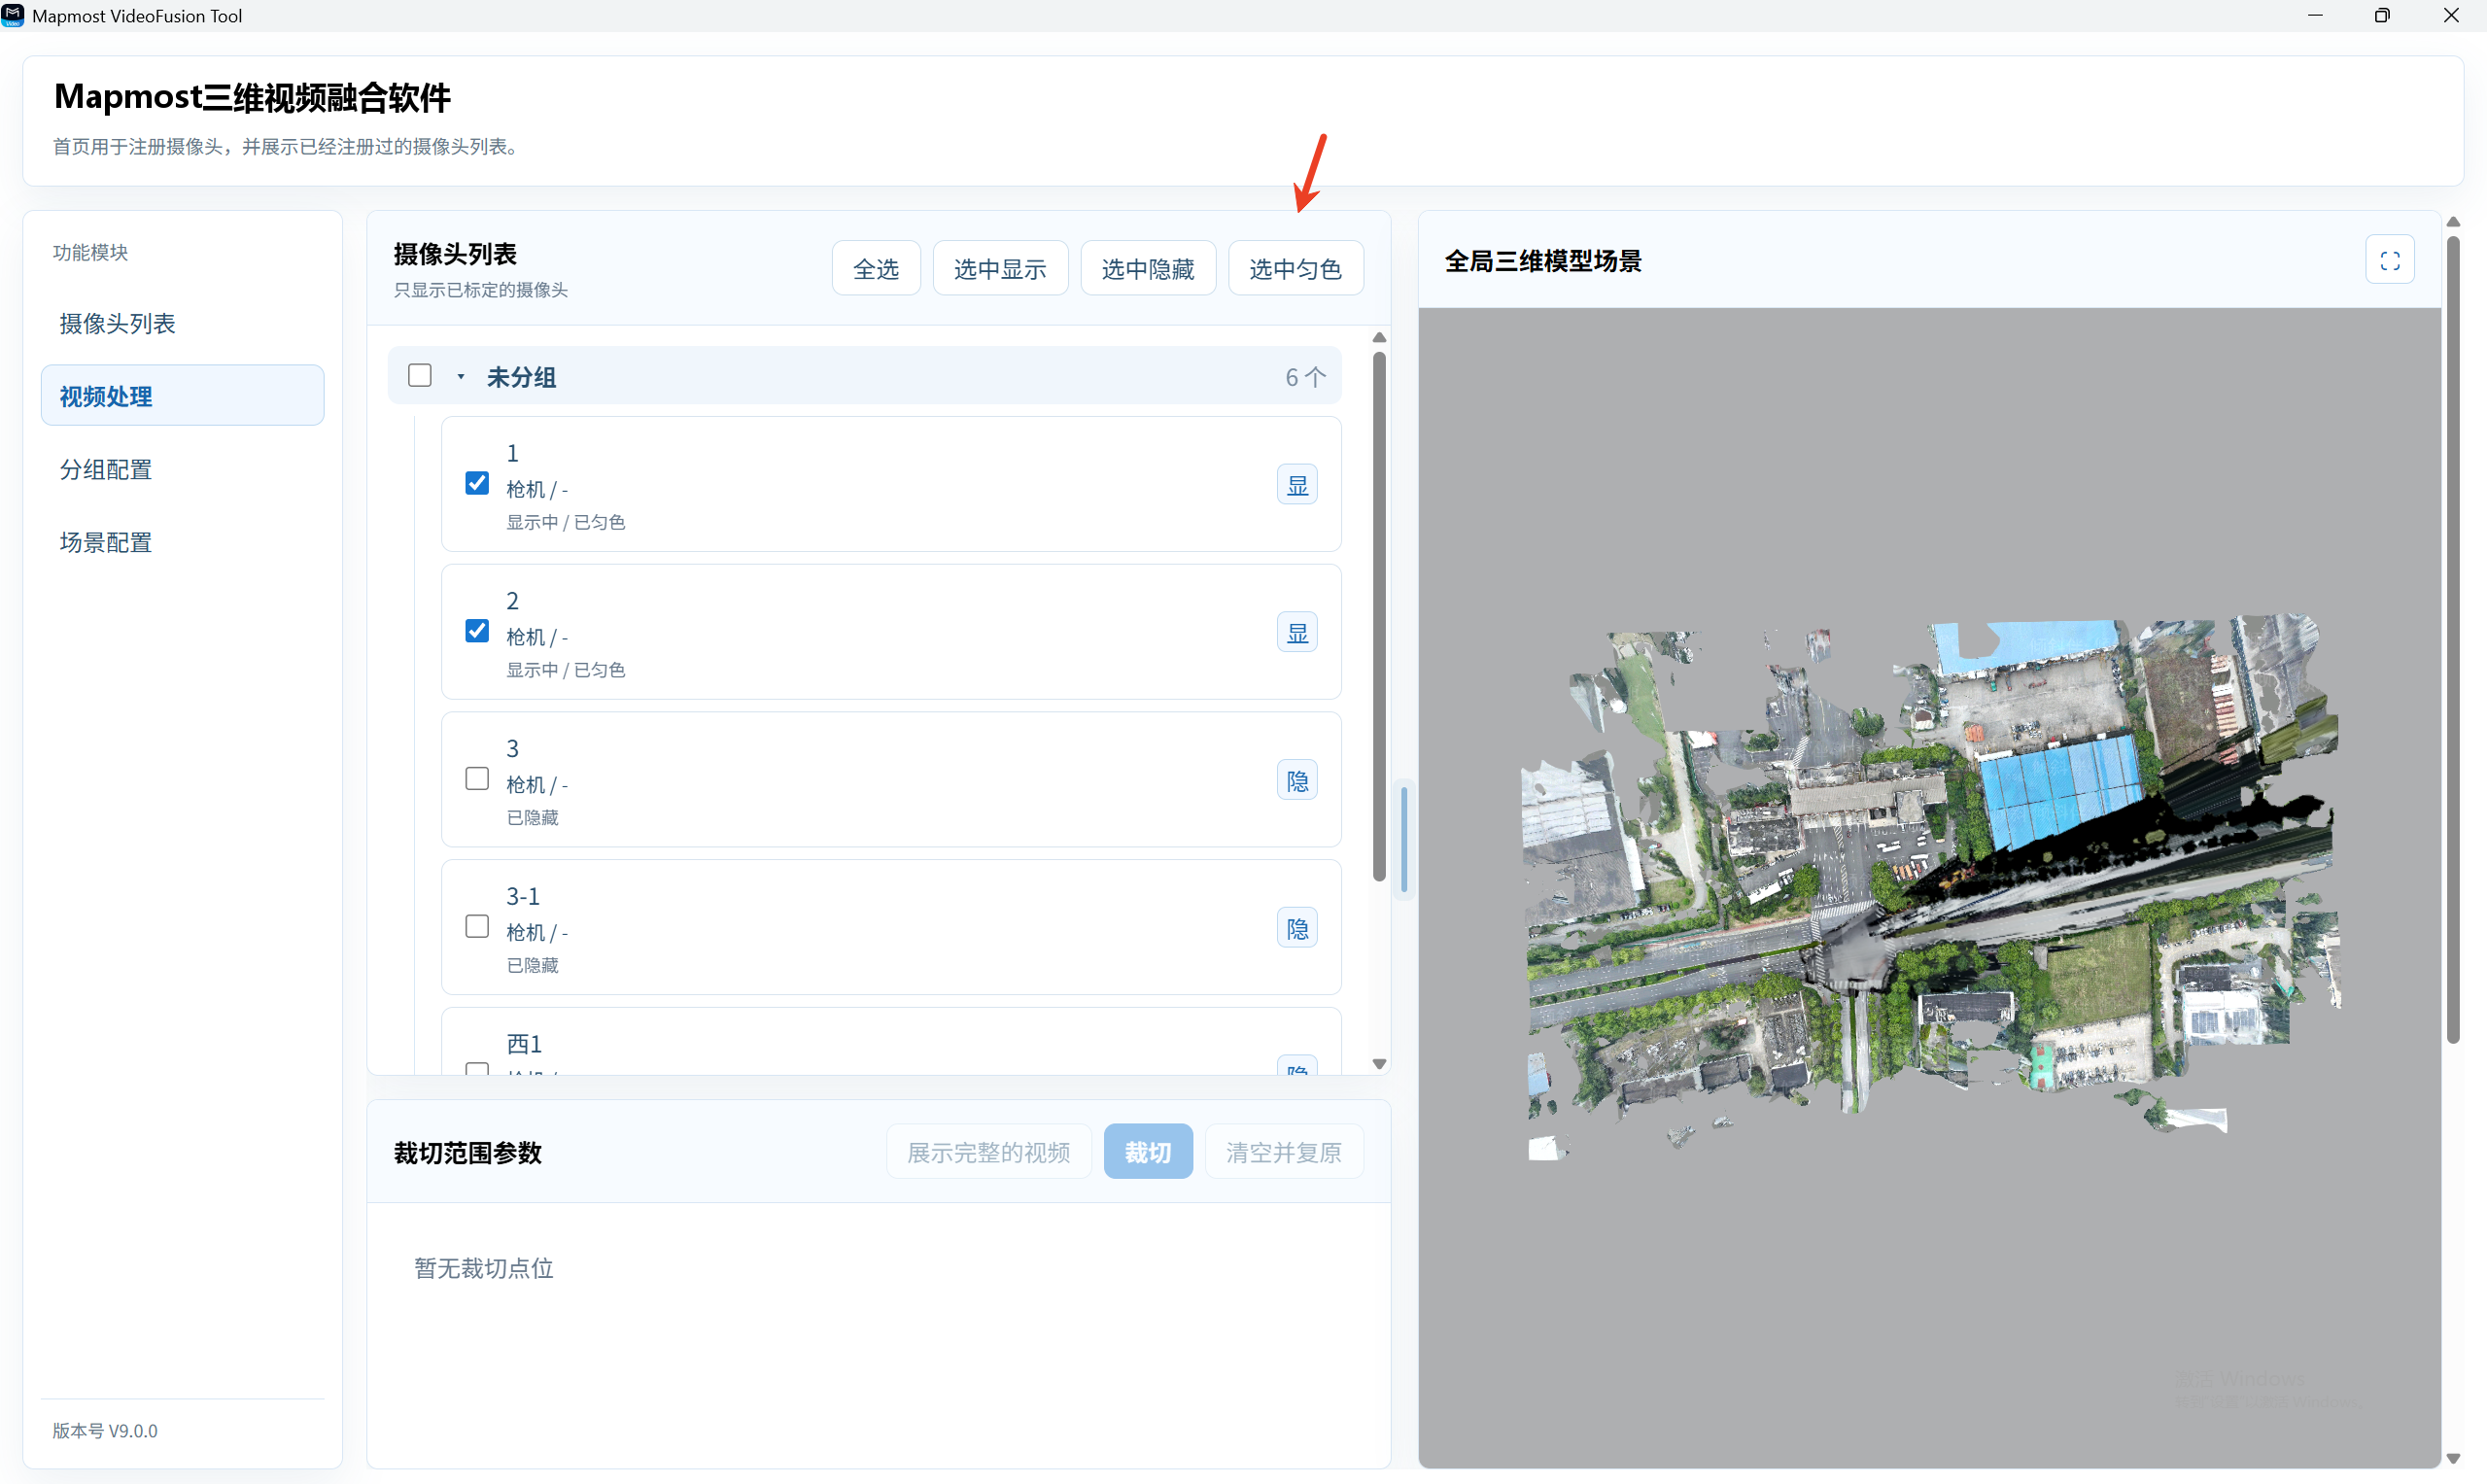
Task: Click camera name 西1
Action: tap(524, 1043)
